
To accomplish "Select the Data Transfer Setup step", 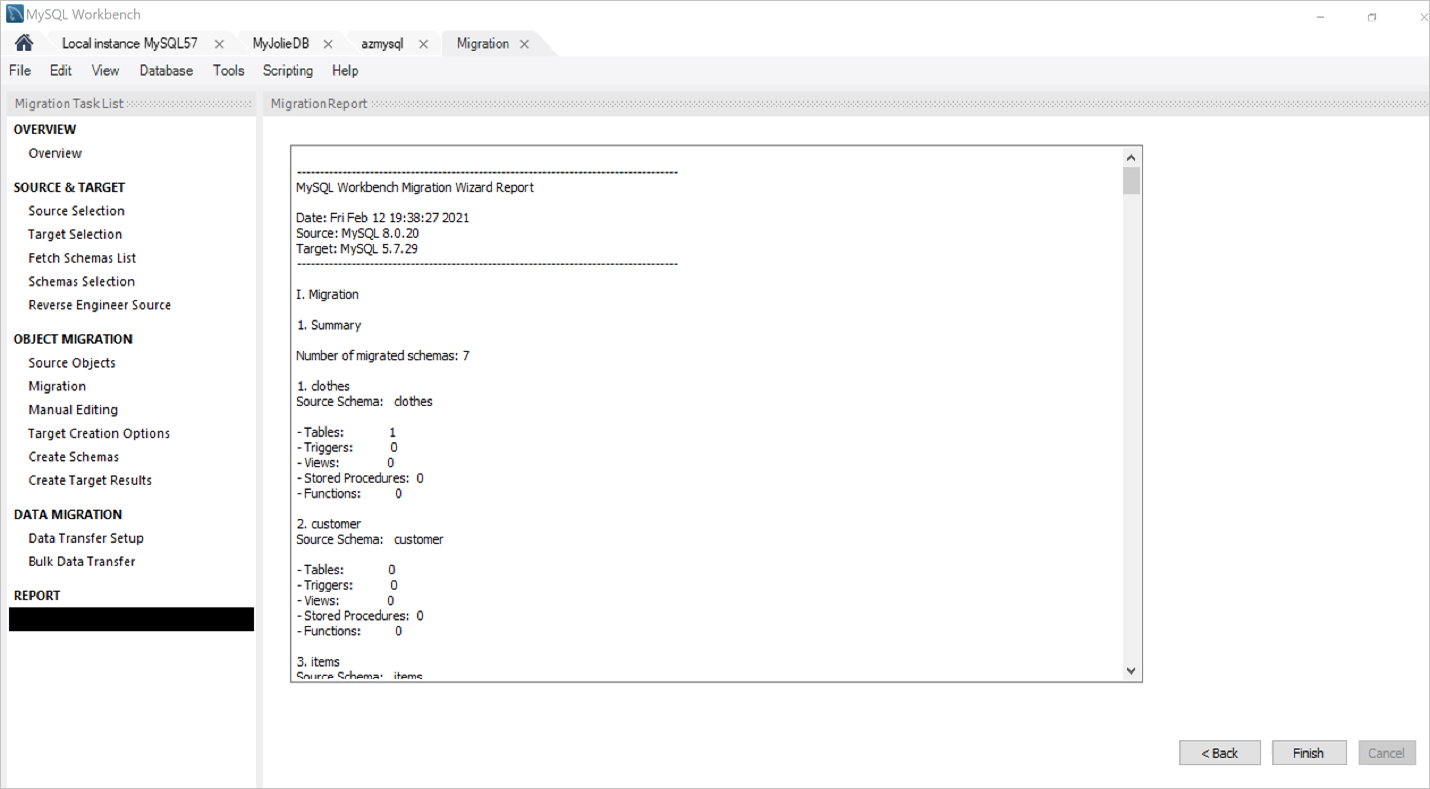I will [x=86, y=538].
